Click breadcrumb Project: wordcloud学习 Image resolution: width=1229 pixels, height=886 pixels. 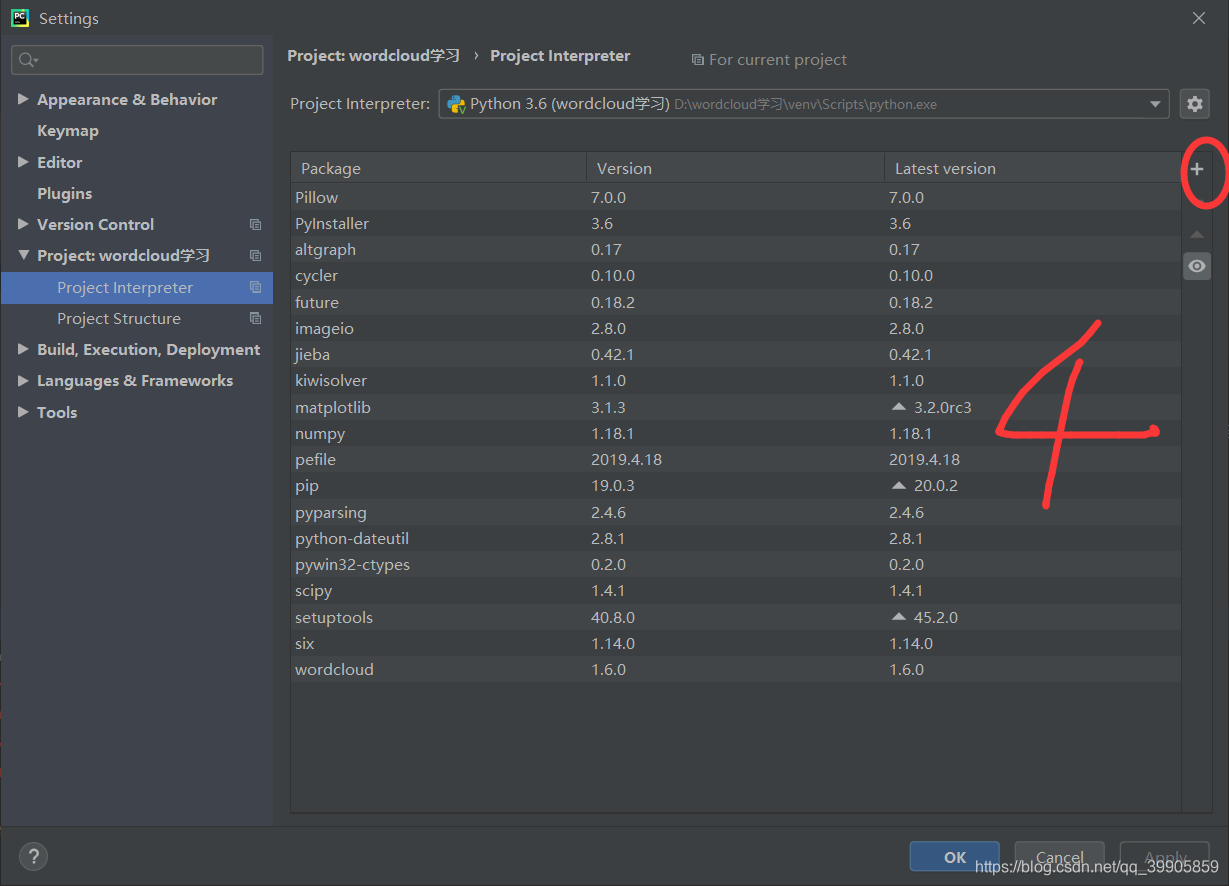373,56
